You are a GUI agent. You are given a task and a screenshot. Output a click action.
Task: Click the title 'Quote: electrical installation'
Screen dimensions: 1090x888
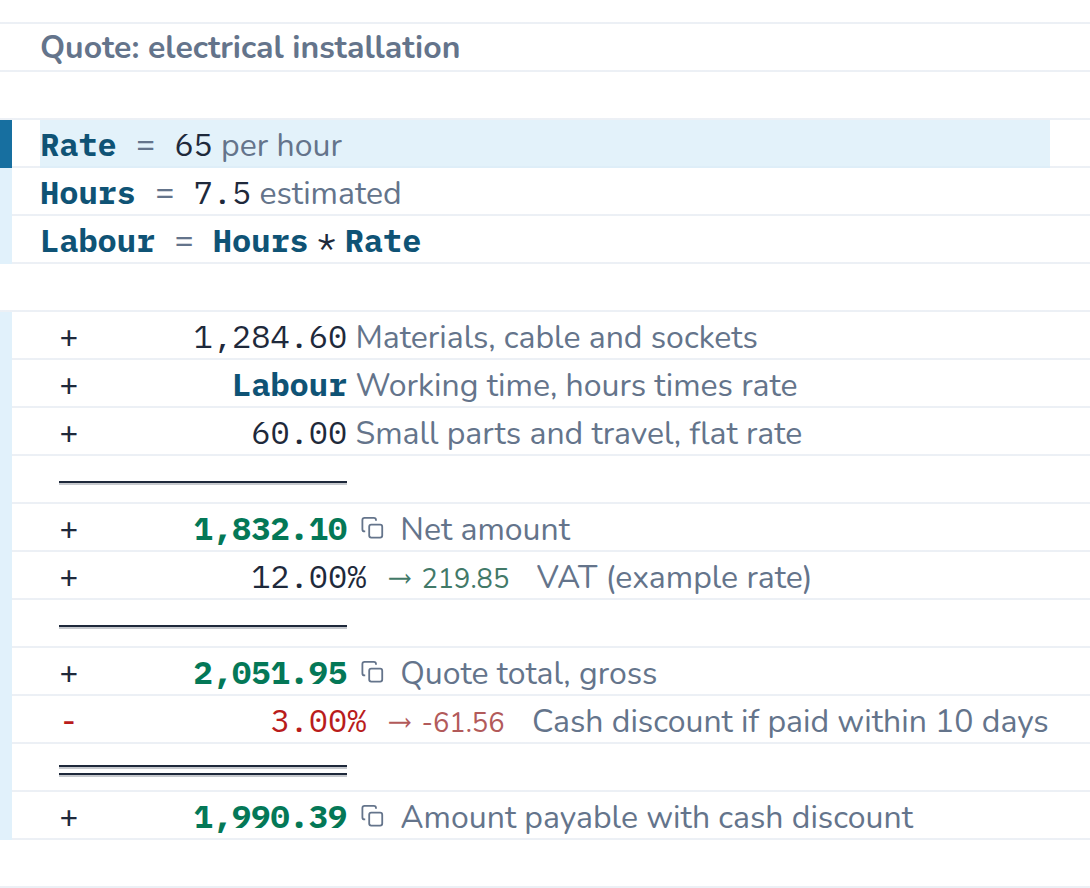pos(250,48)
